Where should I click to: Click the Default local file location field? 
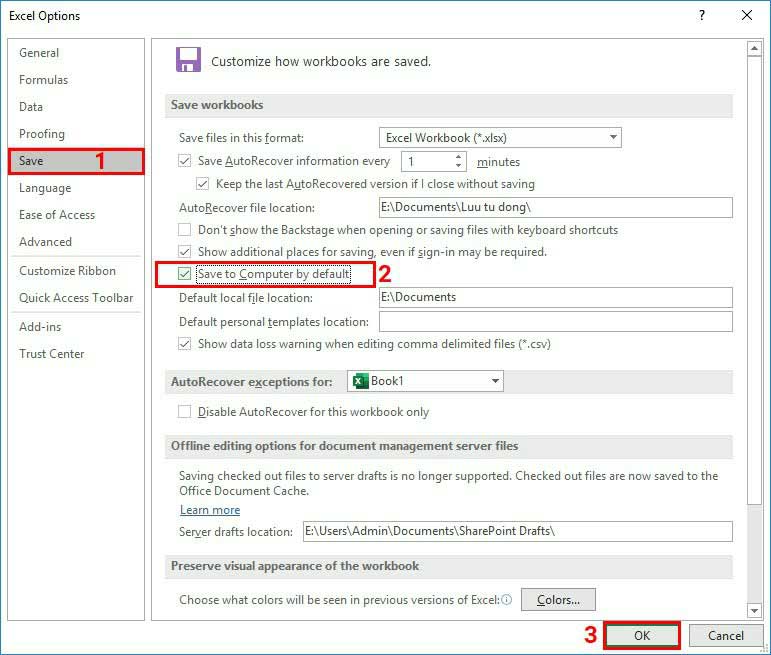coord(556,298)
